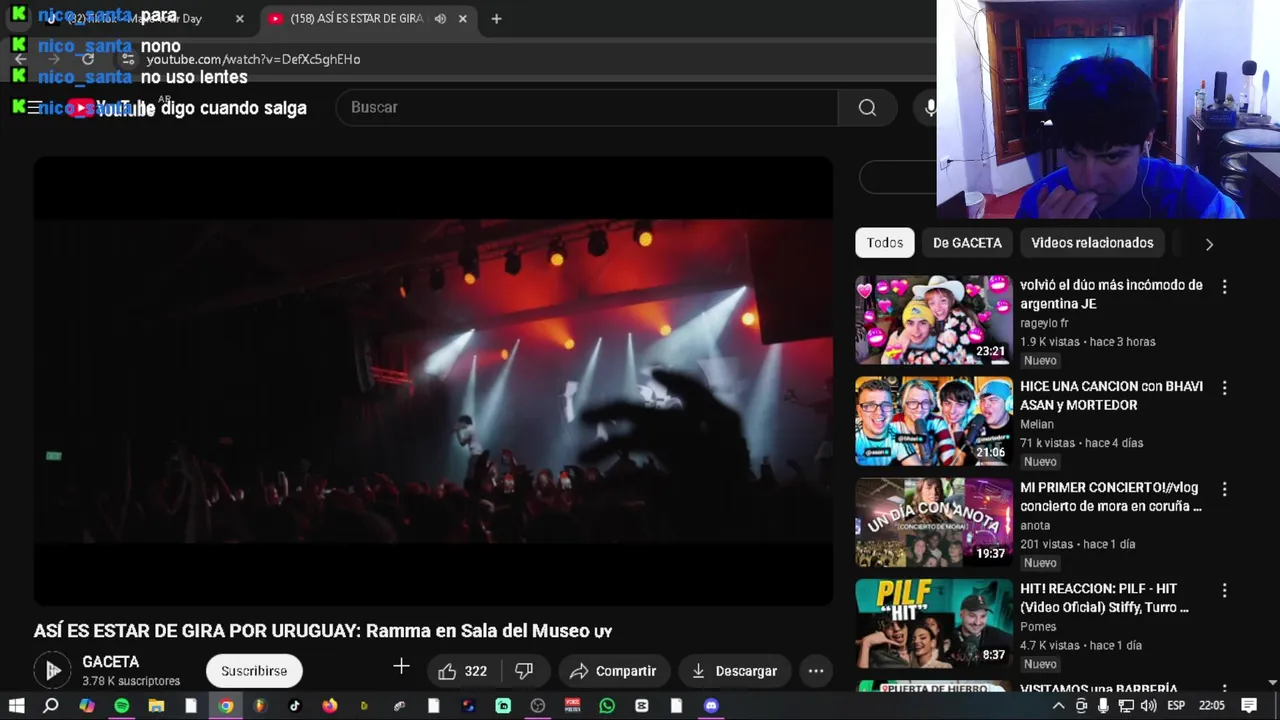Screen dimensions: 1280x720
Task: Open more actions ellipsis under video
Action: point(816,671)
